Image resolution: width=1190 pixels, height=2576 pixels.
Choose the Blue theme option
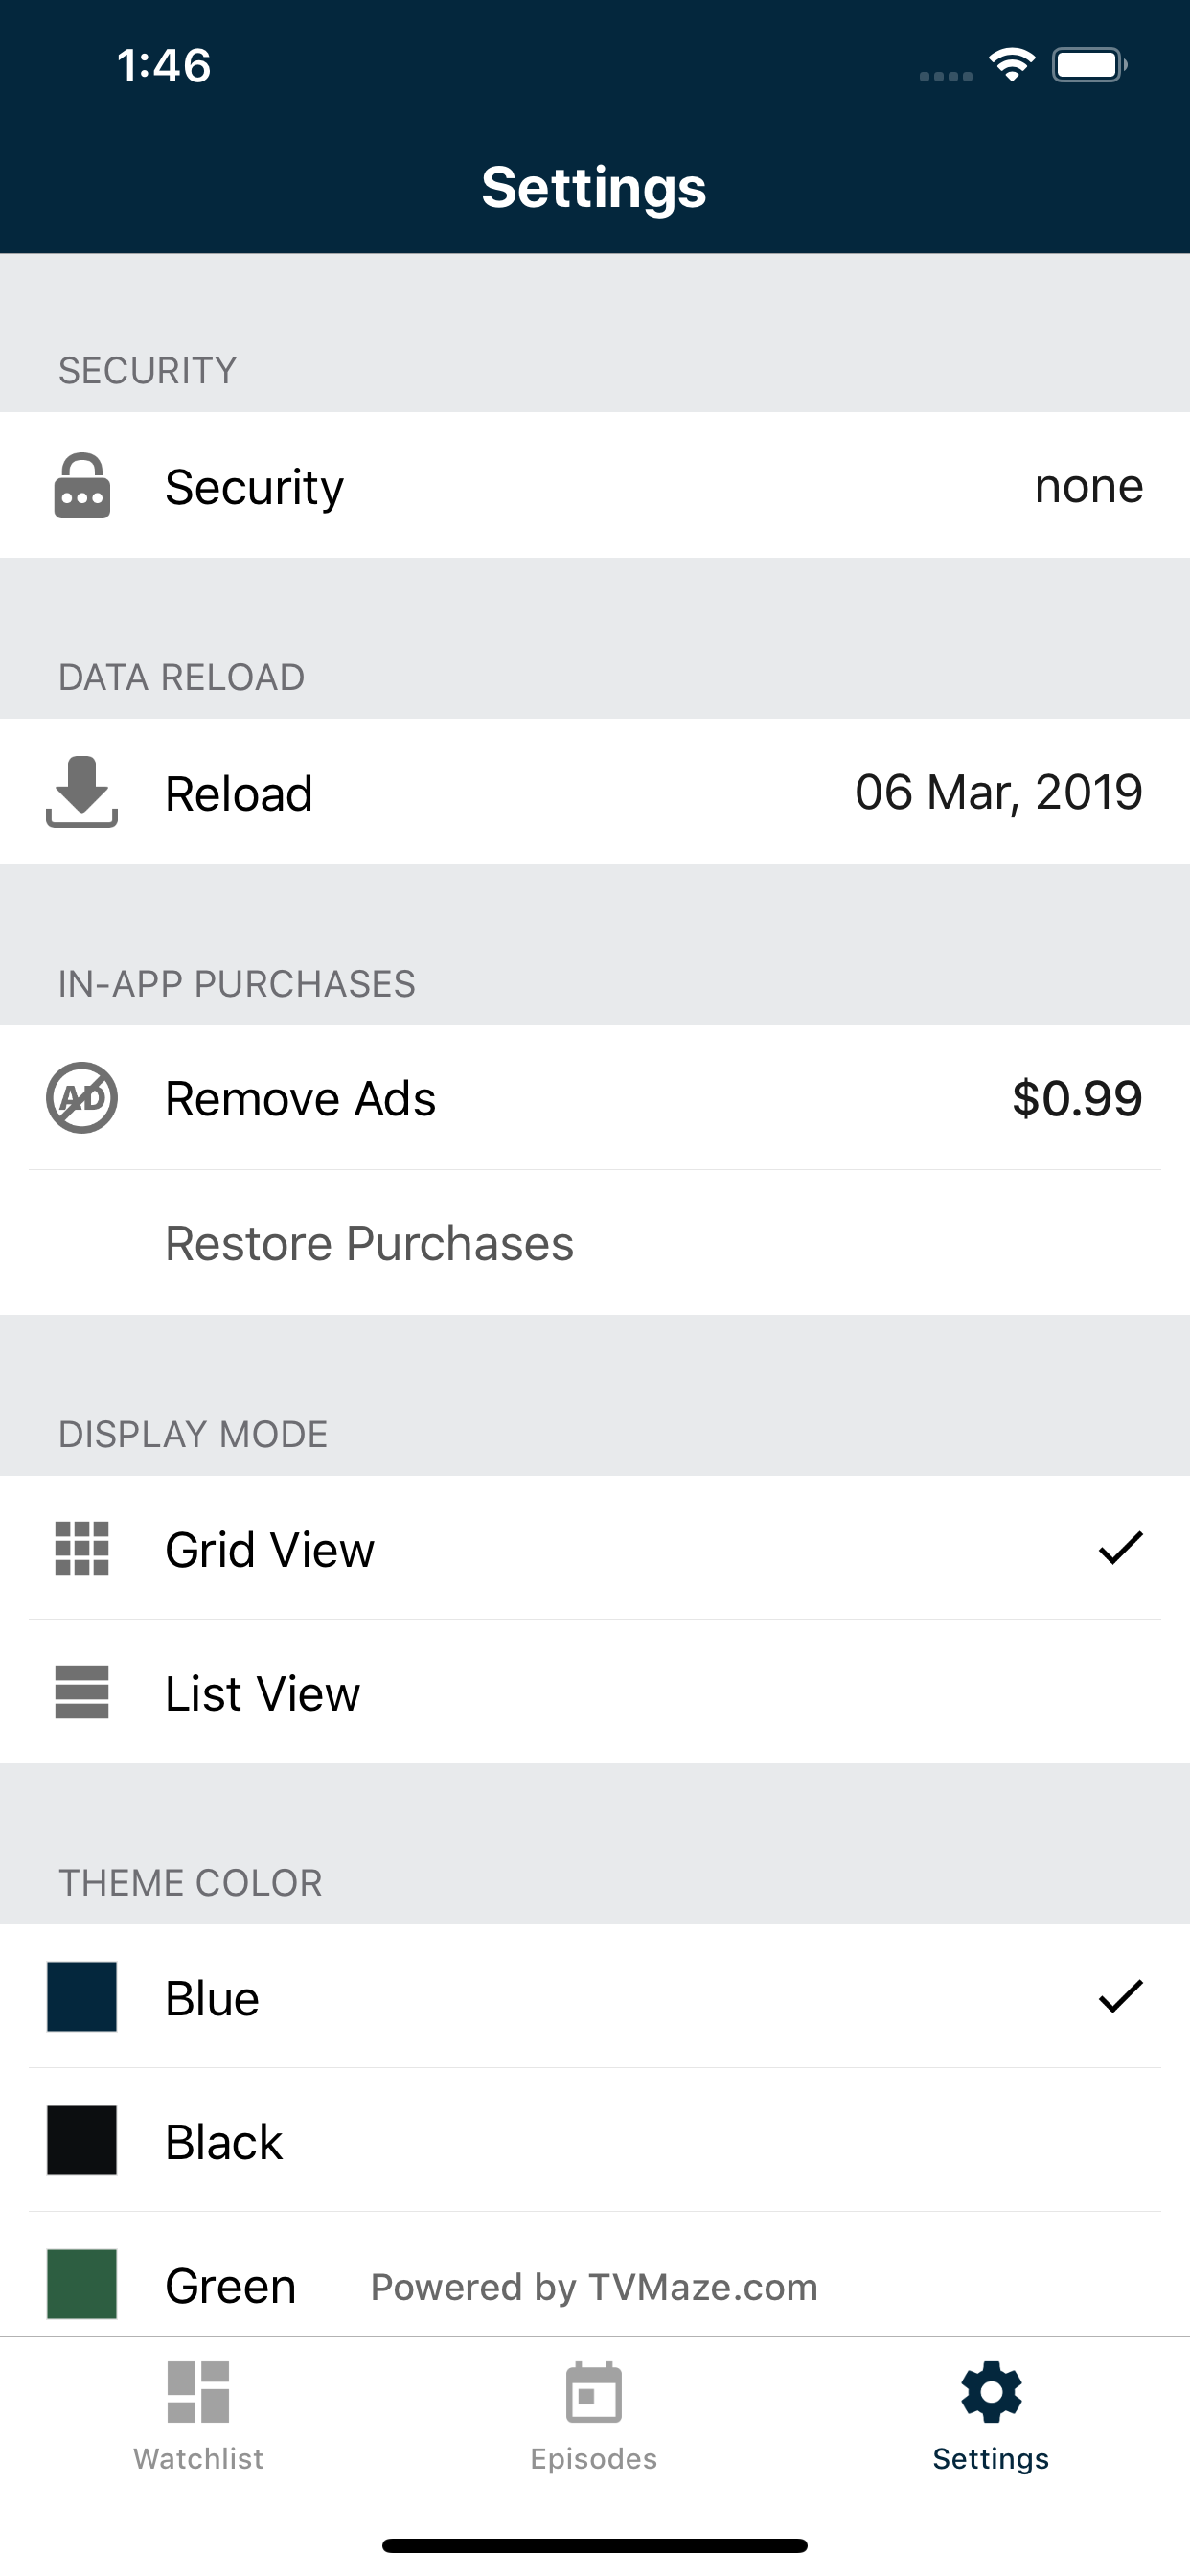[595, 1997]
